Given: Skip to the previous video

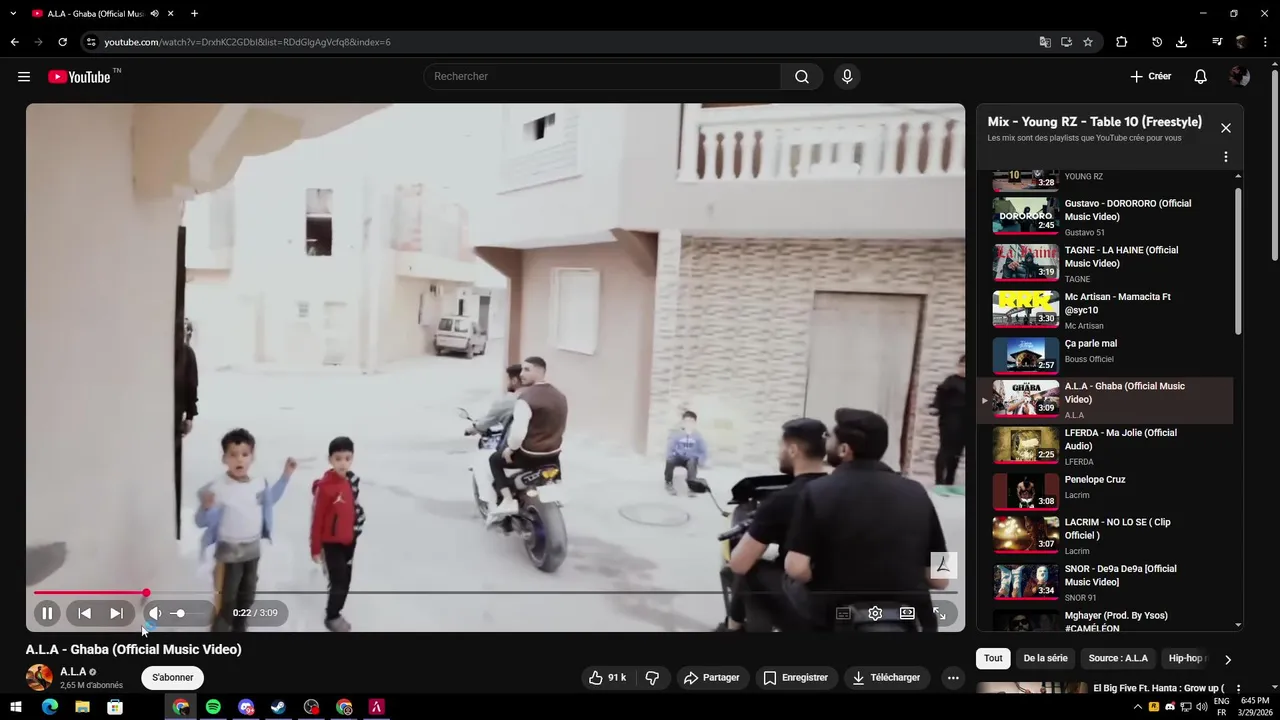Looking at the screenshot, I should click(85, 613).
